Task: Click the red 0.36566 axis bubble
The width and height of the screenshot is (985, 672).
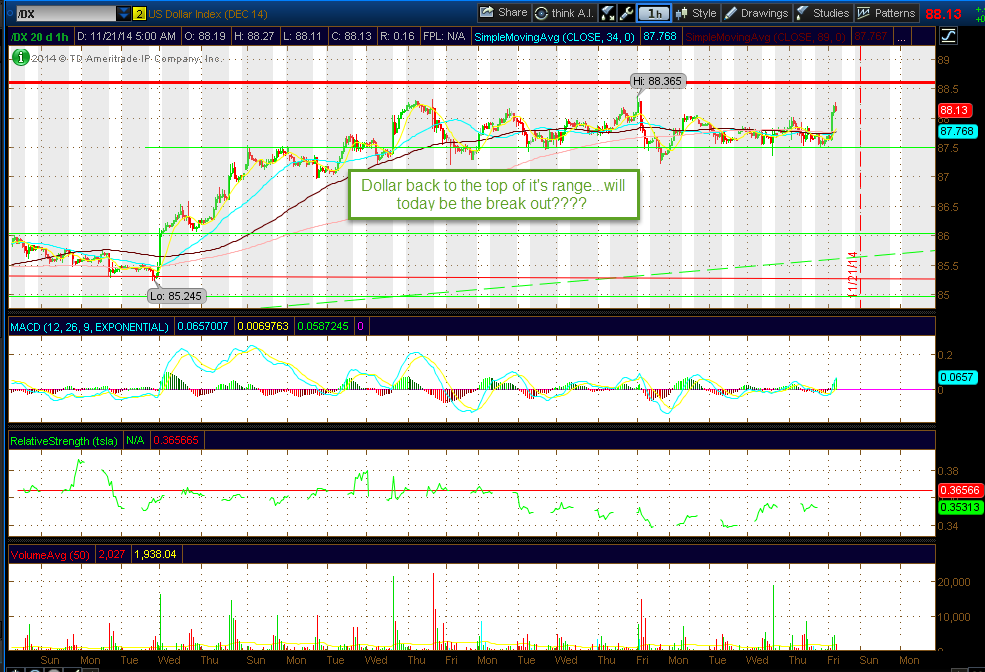Action: point(960,490)
